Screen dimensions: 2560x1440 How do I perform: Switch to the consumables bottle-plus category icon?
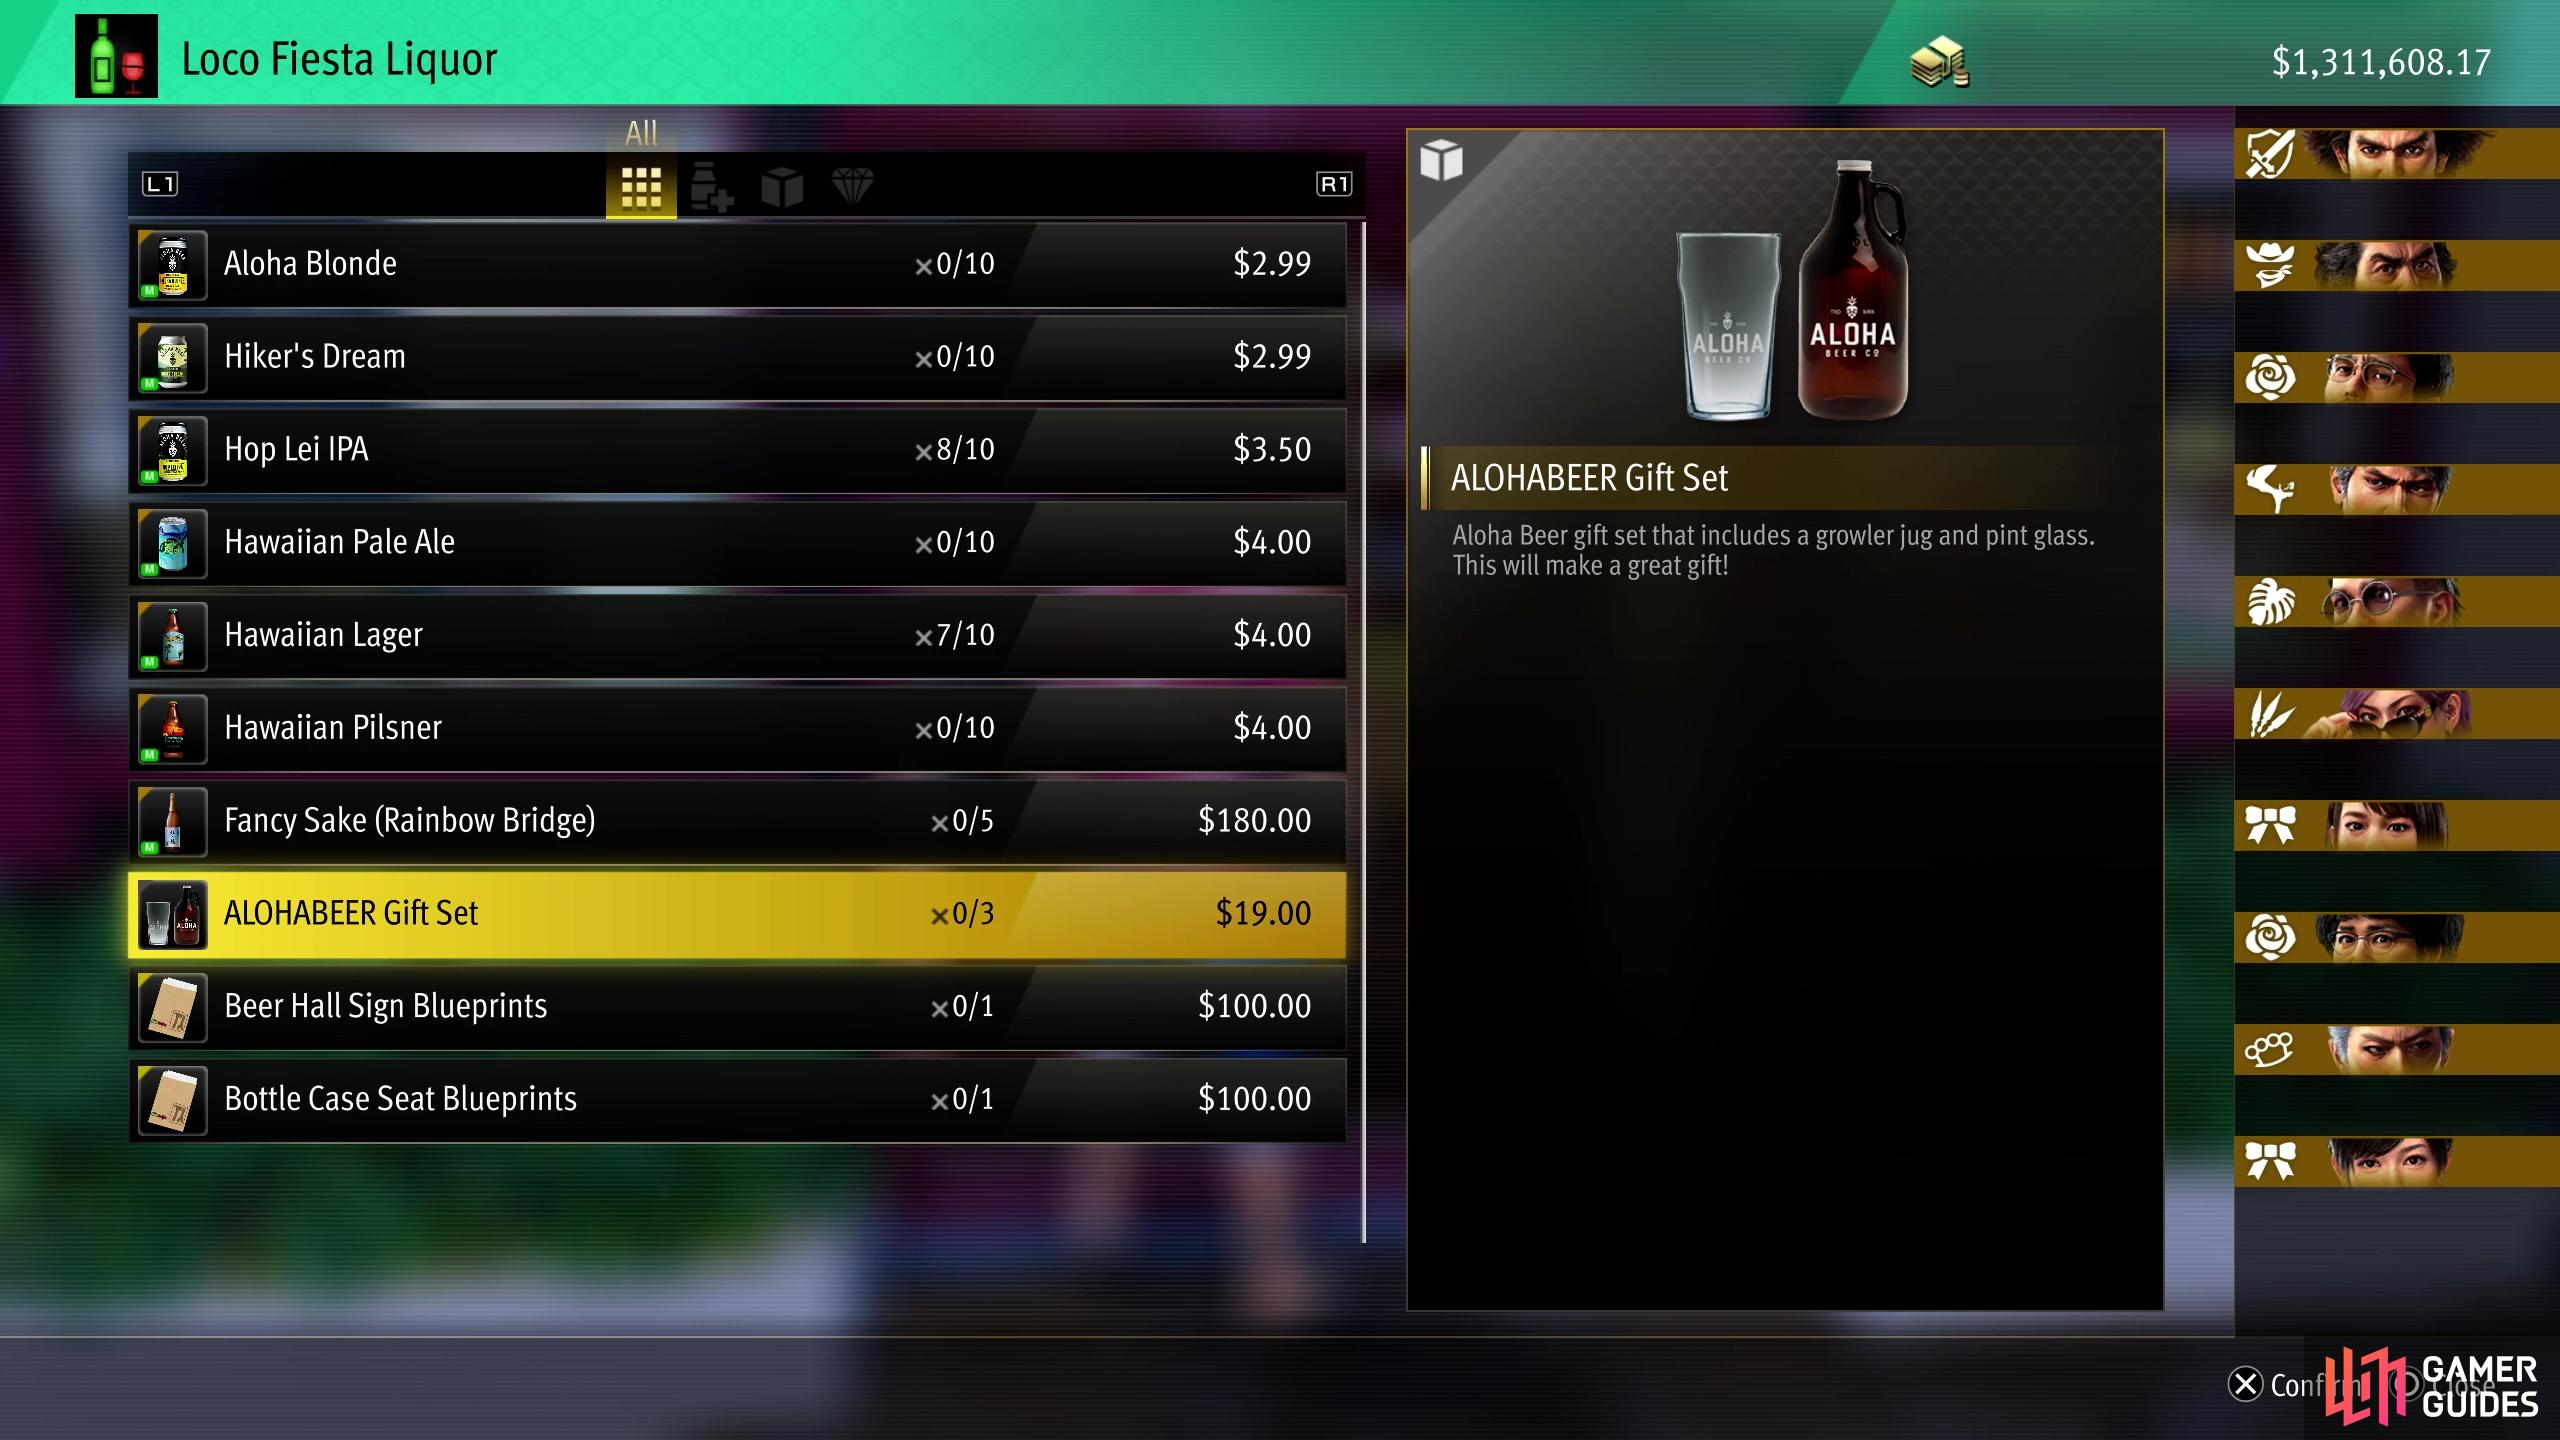click(711, 187)
